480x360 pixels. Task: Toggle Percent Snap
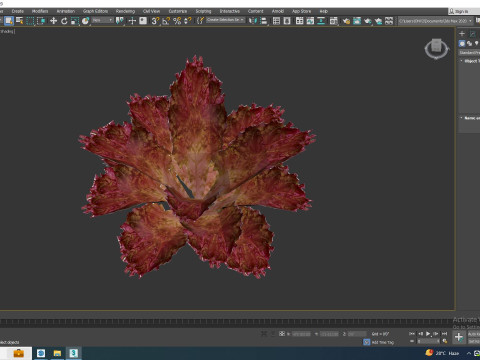coord(177,21)
